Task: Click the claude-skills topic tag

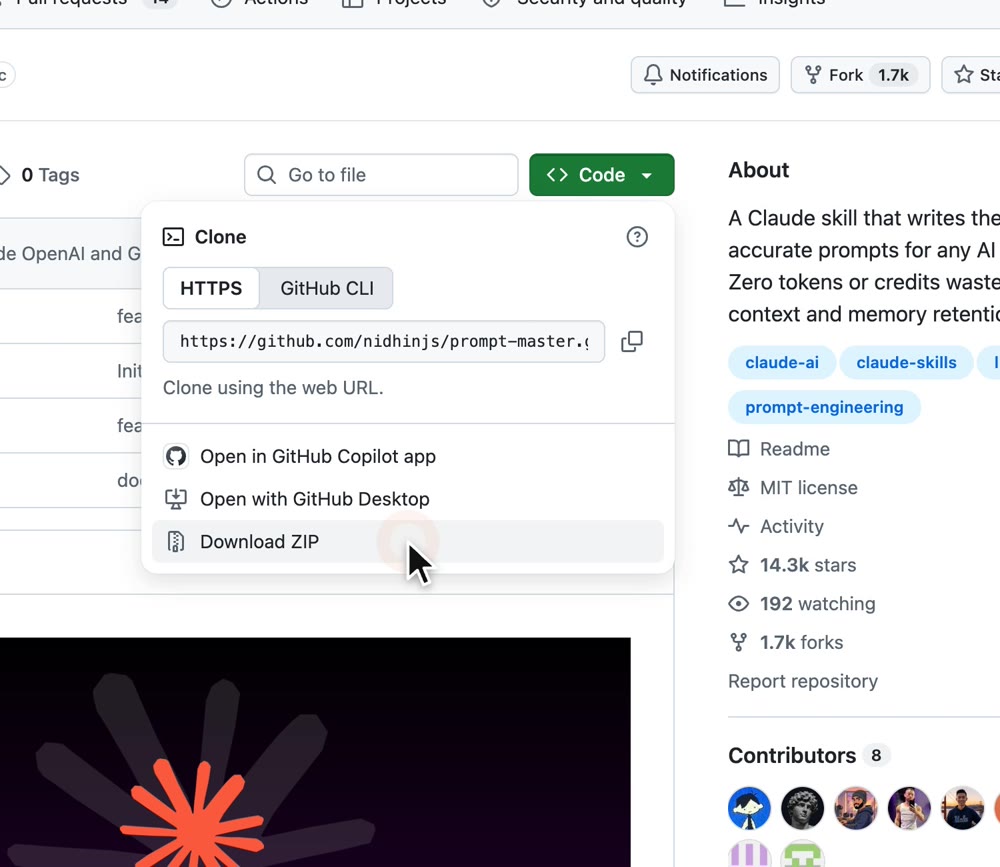Action: click(906, 362)
